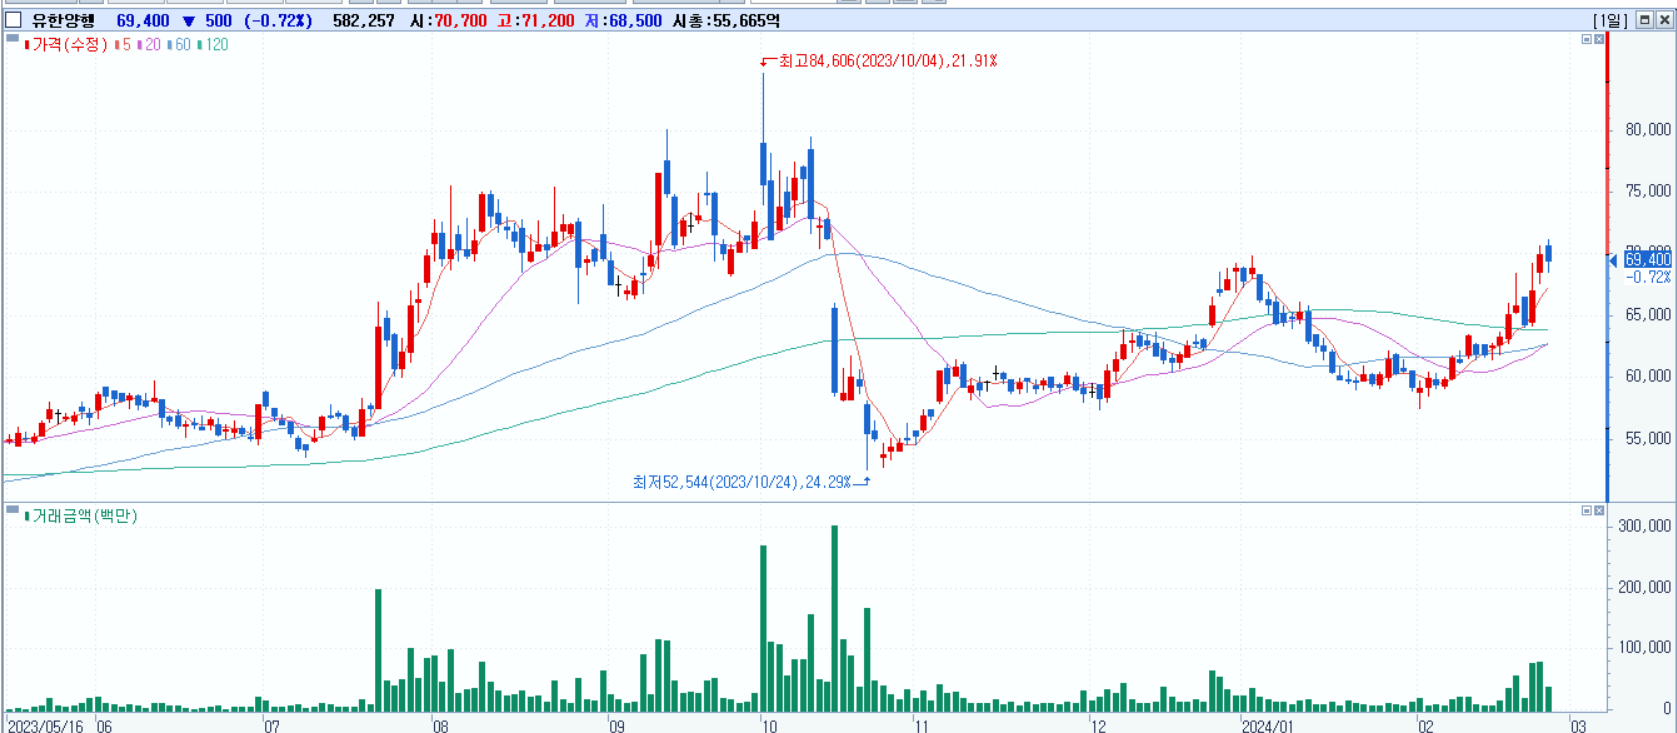Viewport: 1677px width, 733px height.
Task: Close the 거래금액 panel using its small X icon
Action: [1599, 511]
